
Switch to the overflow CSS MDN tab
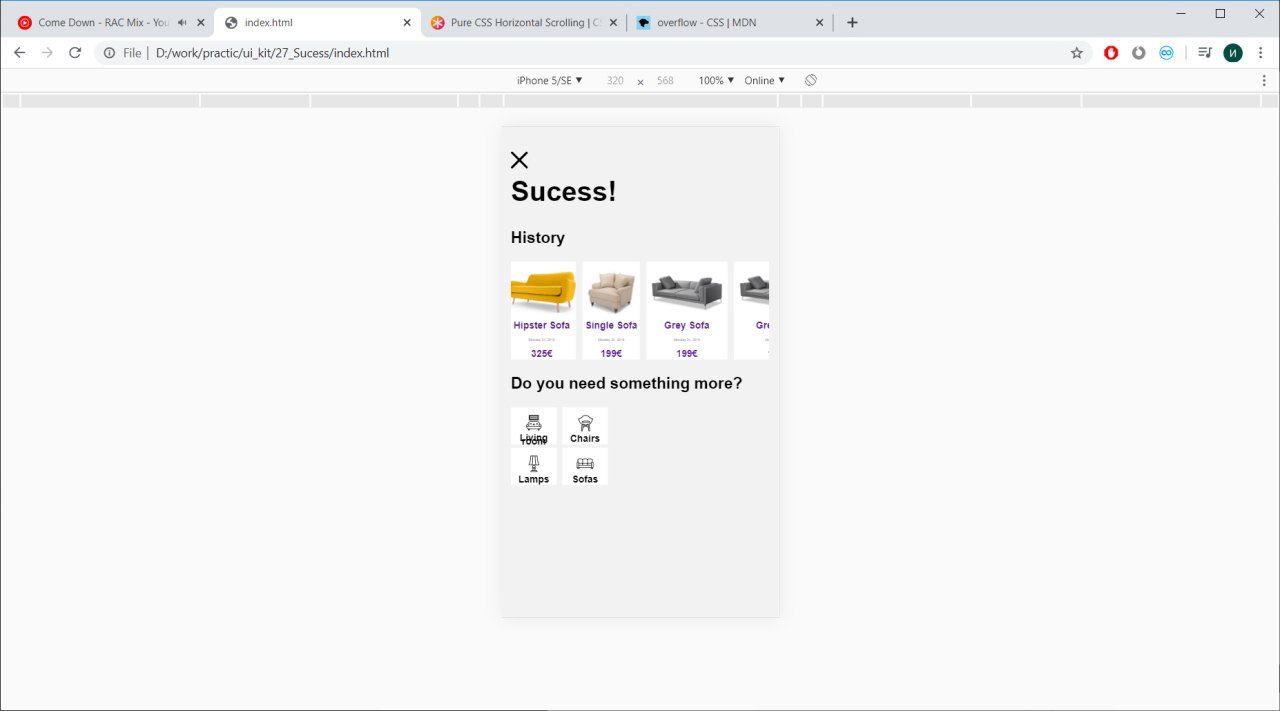click(x=730, y=22)
